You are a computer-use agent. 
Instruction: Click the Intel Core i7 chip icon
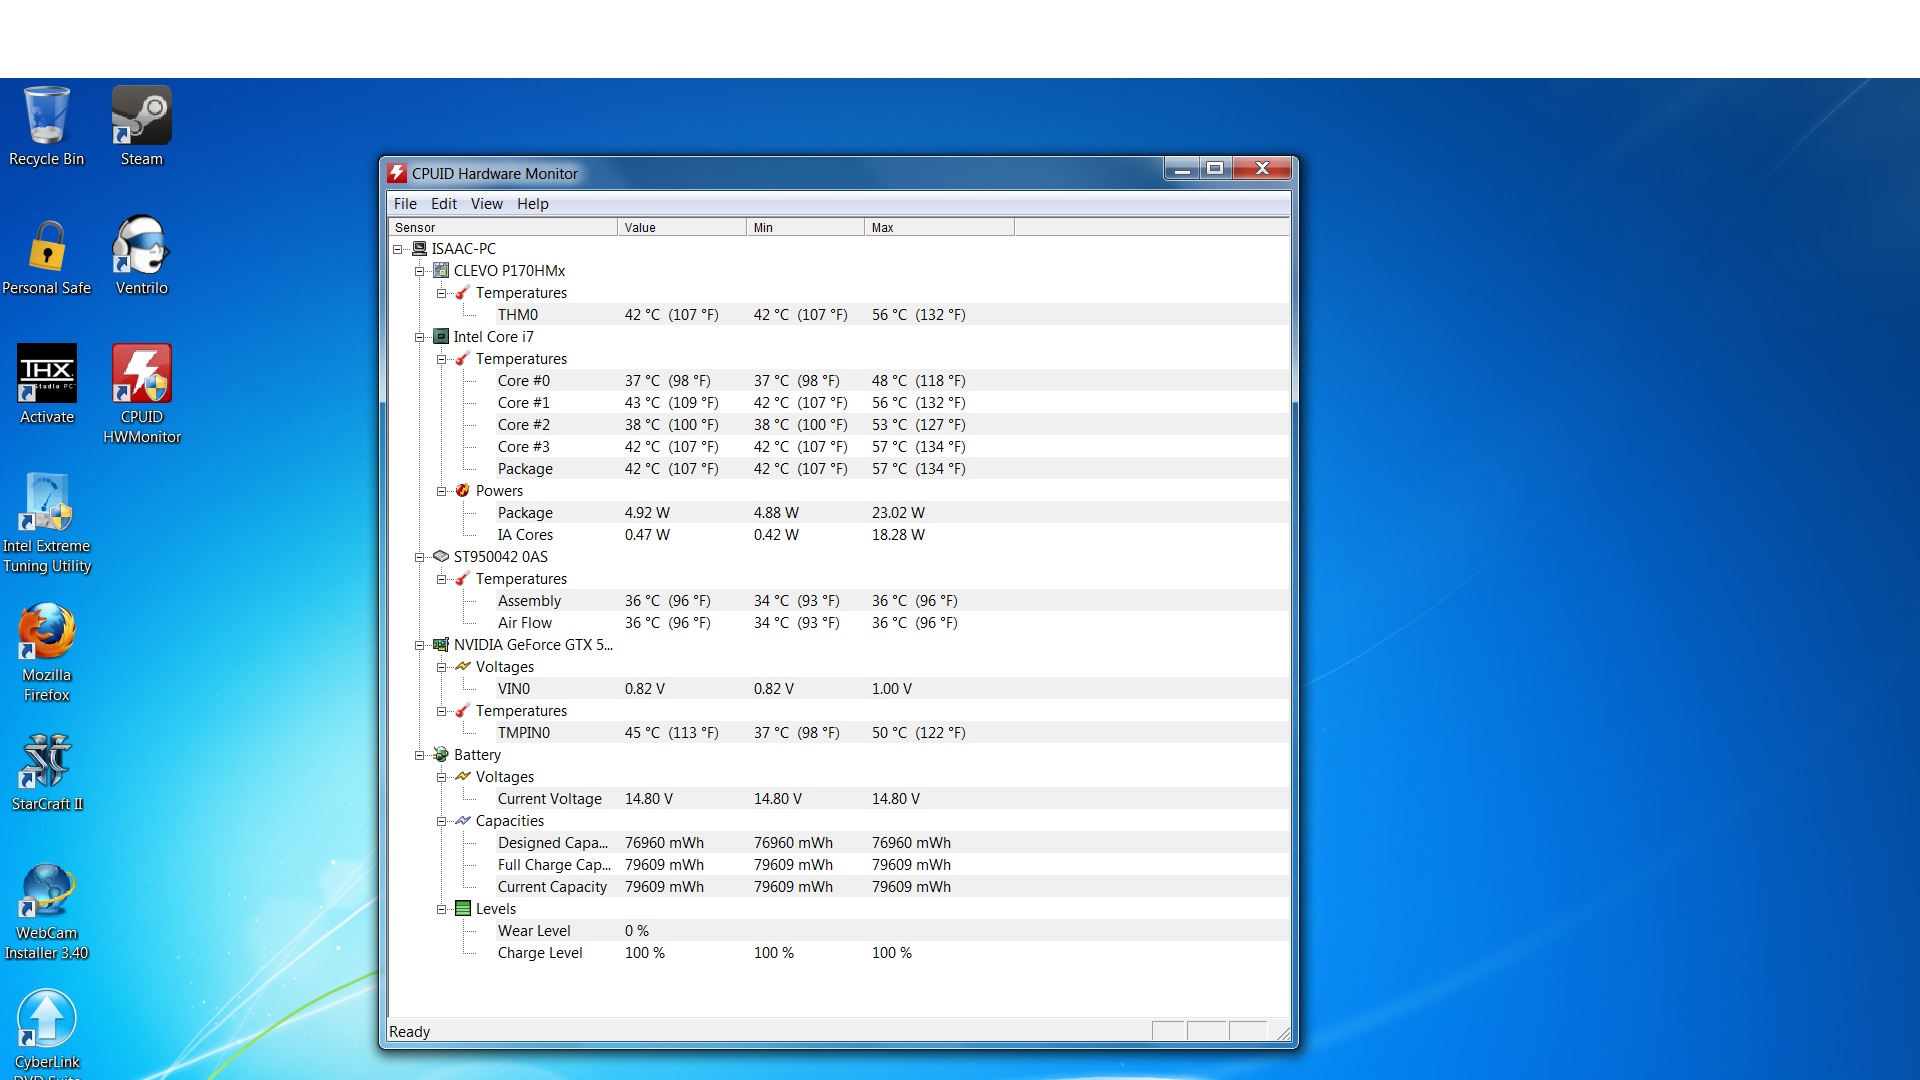[441, 337]
